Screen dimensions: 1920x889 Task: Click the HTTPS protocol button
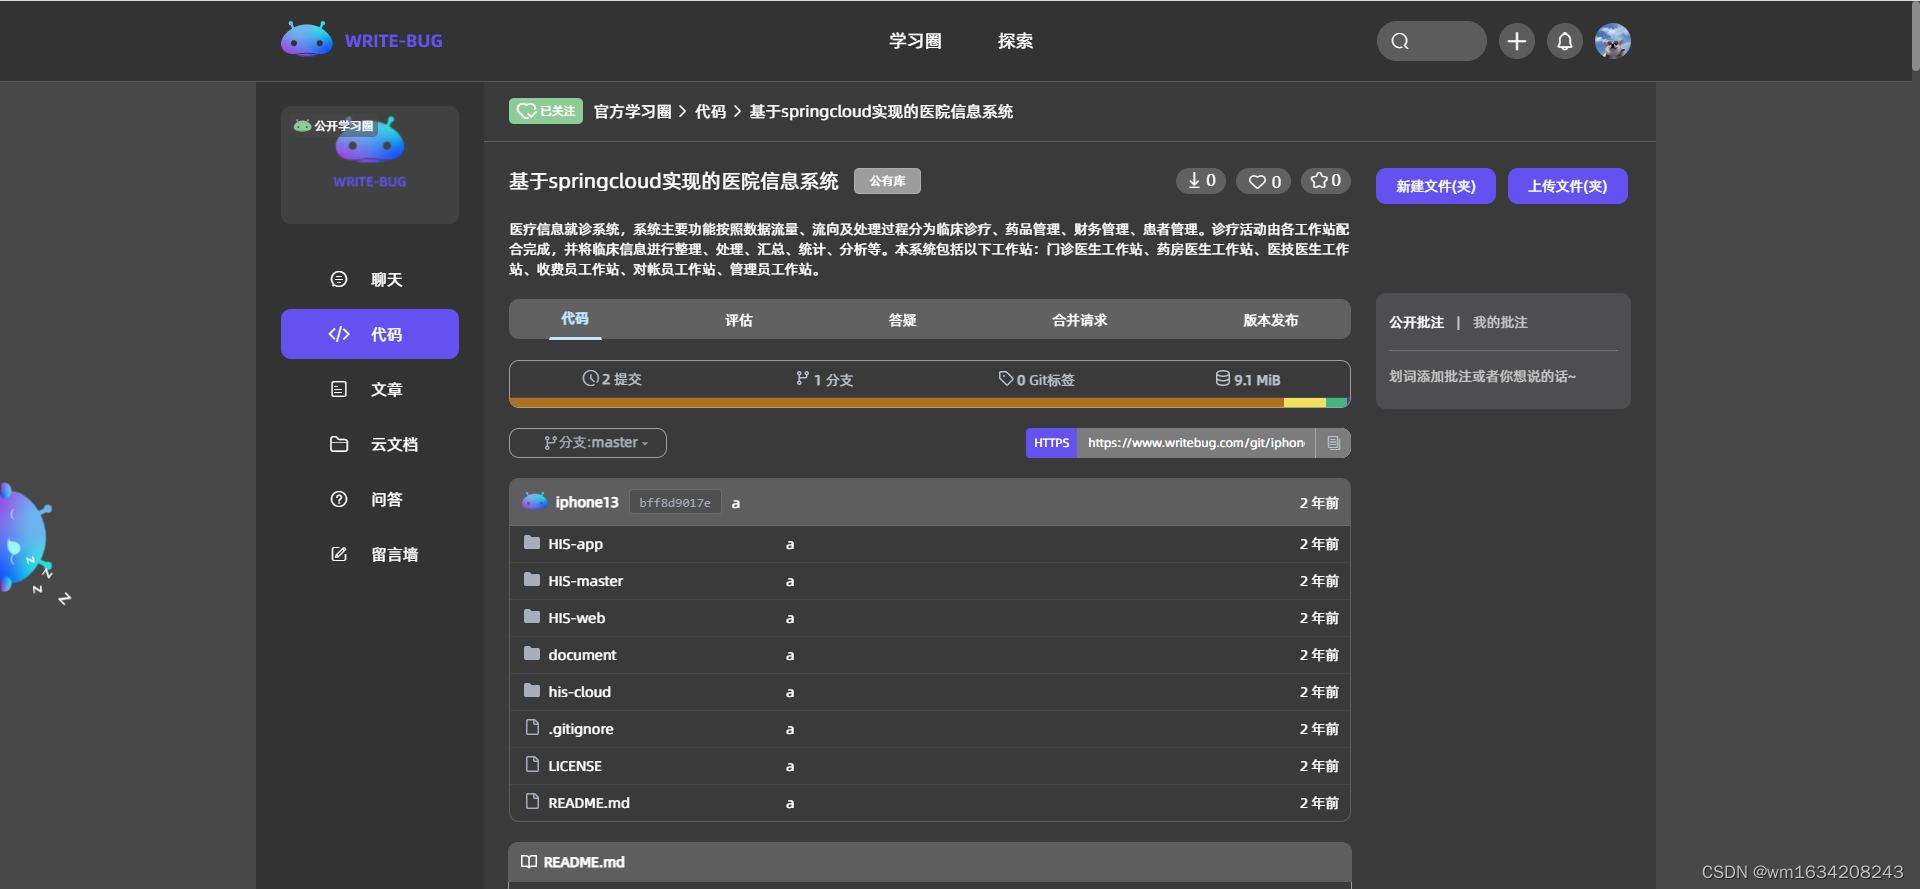click(x=1051, y=443)
